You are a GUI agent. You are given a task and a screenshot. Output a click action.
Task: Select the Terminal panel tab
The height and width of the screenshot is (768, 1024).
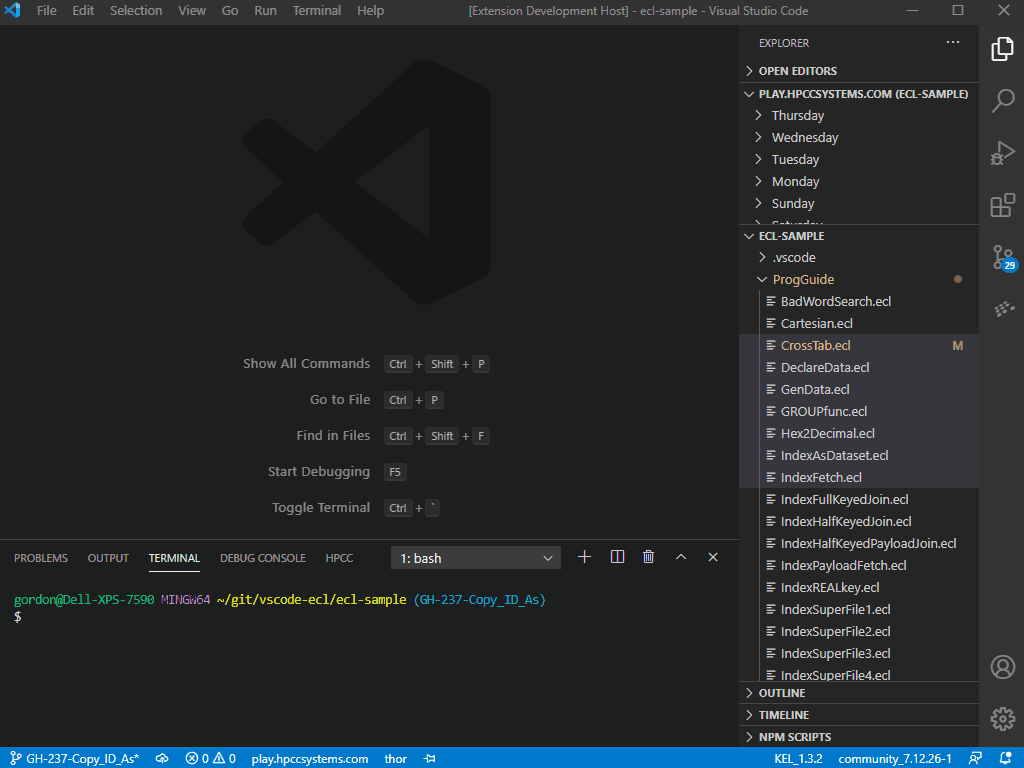pos(174,558)
